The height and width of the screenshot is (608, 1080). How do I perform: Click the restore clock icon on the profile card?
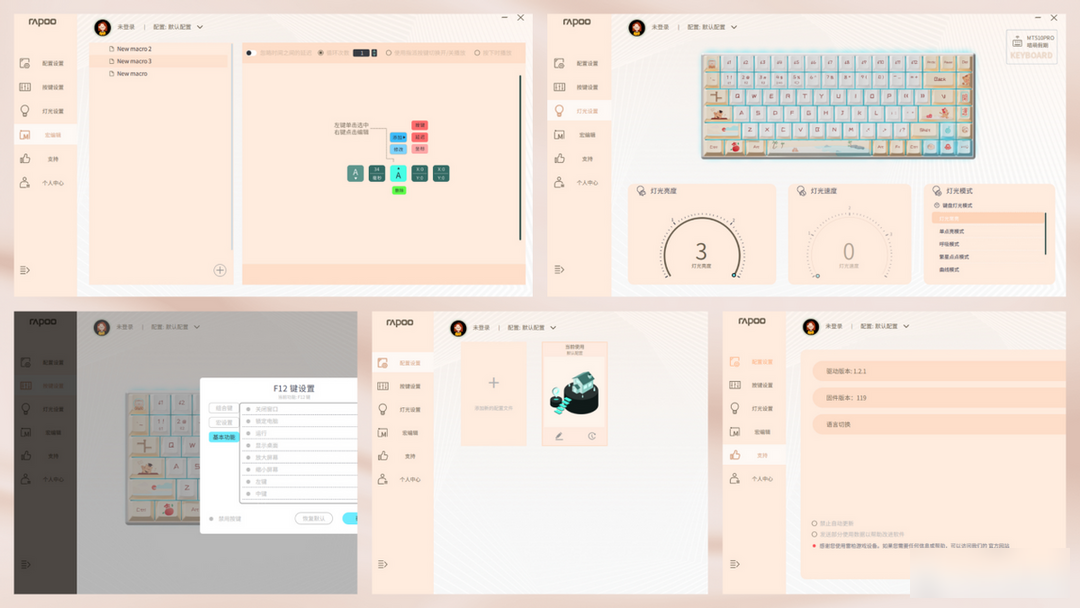pyautogui.click(x=592, y=436)
